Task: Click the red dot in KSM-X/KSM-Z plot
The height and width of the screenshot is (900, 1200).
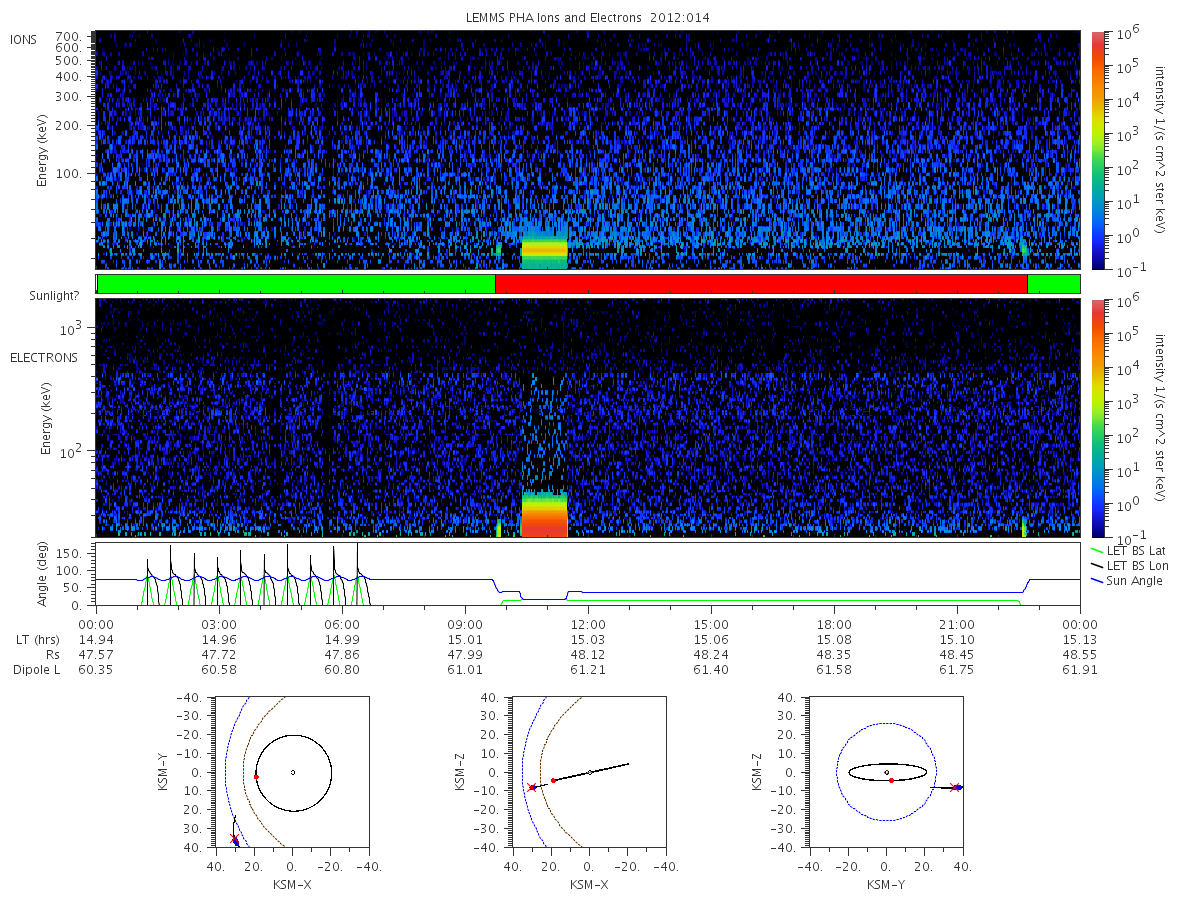Action: 553,780
